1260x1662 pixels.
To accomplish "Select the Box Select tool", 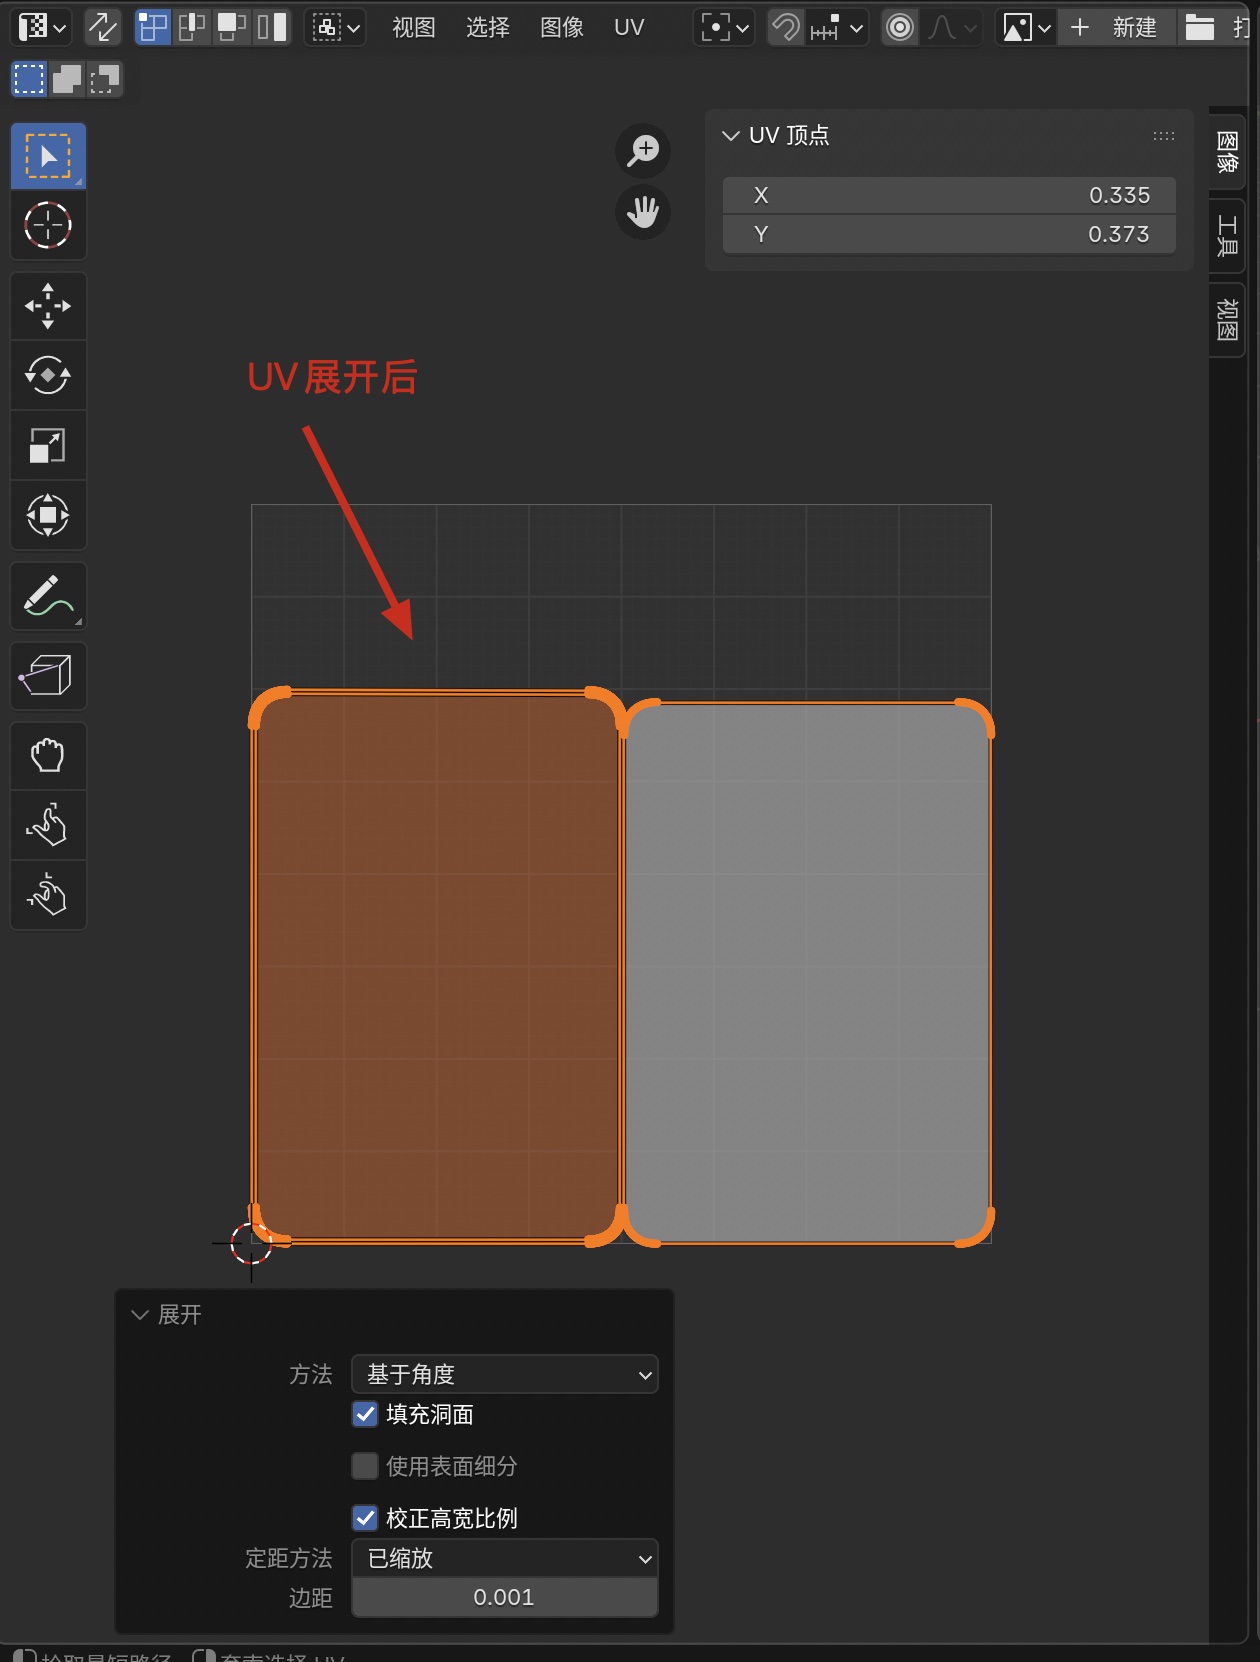I will pyautogui.click(x=47, y=156).
